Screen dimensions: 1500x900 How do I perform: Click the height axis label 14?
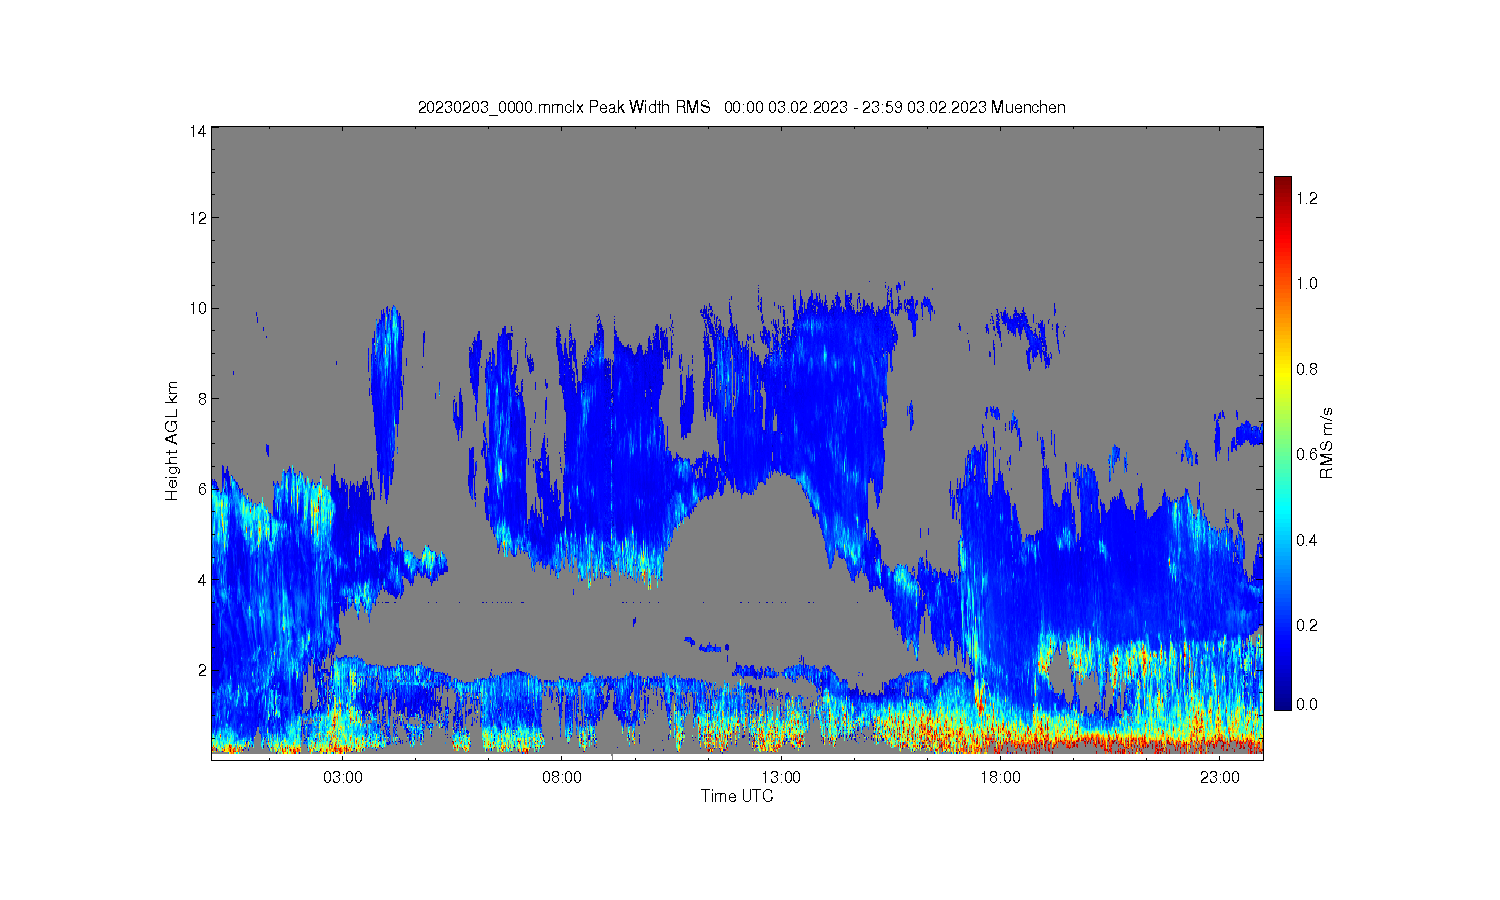198,131
